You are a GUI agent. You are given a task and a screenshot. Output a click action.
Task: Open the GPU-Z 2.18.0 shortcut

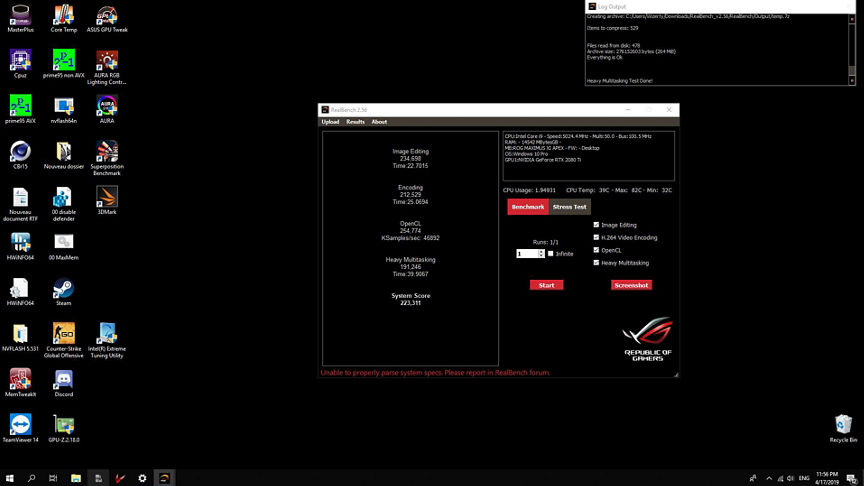[x=63, y=424]
